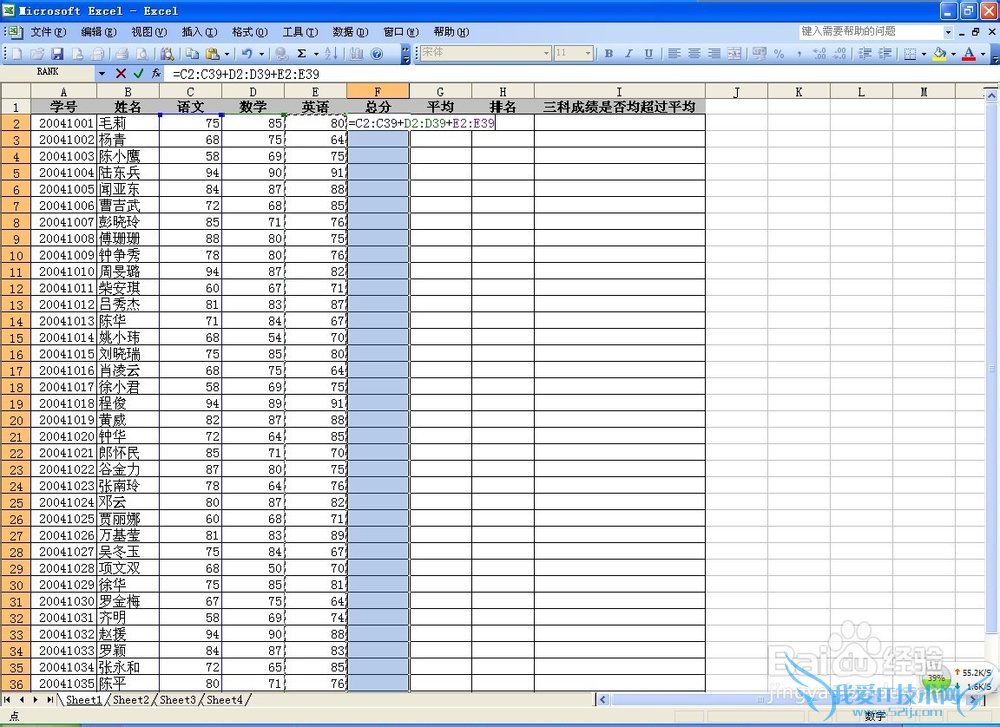Viewport: 1000px width, 727px height.
Task: Switch to the Sheet2 tab
Action: [x=131, y=700]
